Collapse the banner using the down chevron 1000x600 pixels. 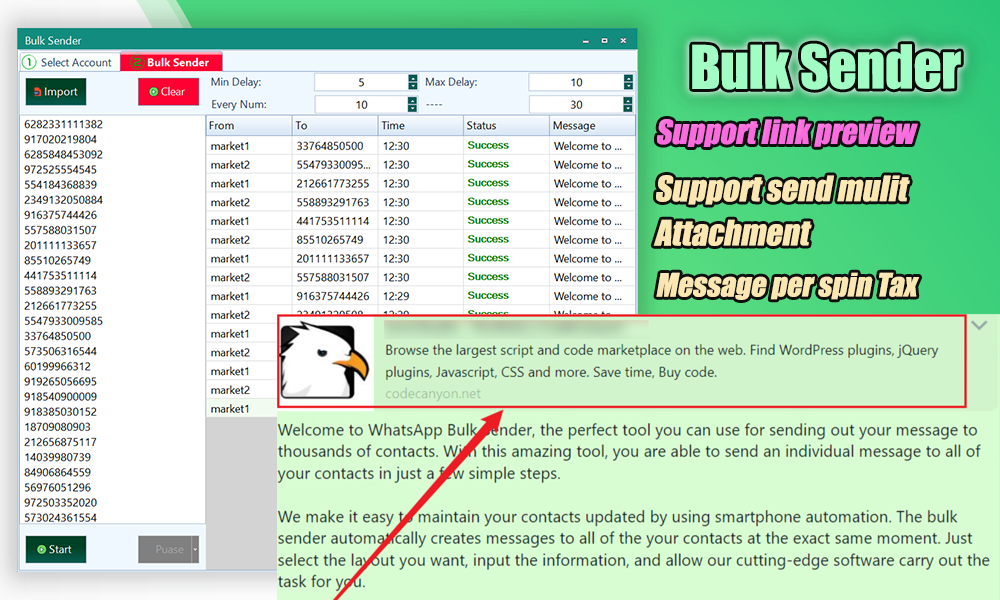(978, 325)
